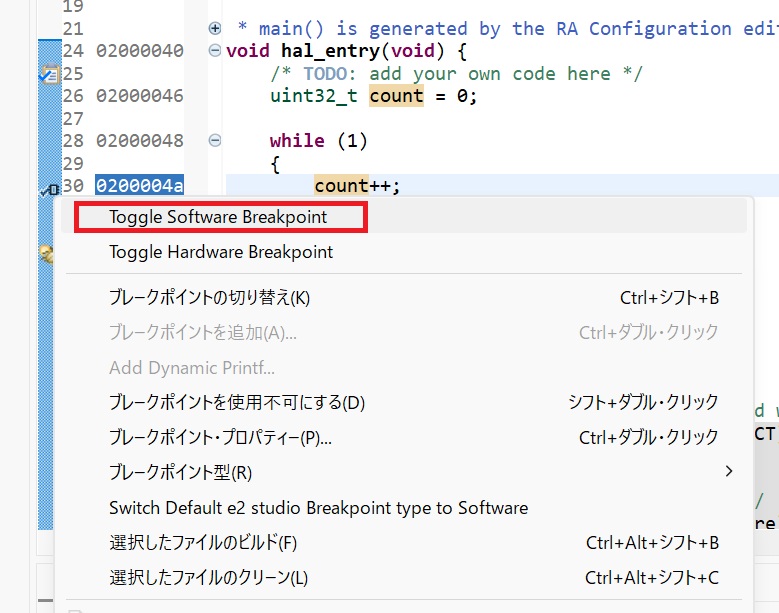This screenshot has width=779, height=613.
Task: Click the uint32_t type keyword
Action: tap(313, 95)
